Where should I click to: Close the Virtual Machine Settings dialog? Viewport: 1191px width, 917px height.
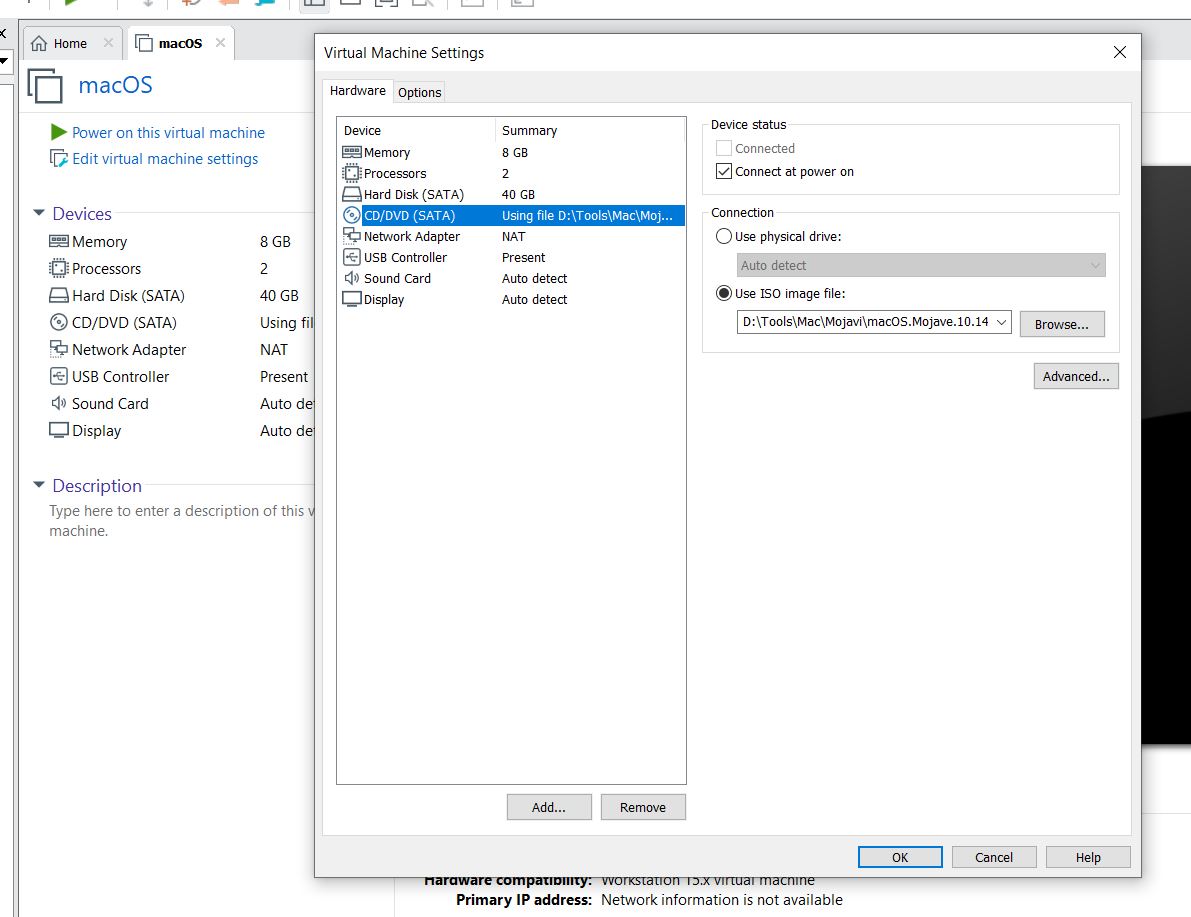[x=1120, y=52]
